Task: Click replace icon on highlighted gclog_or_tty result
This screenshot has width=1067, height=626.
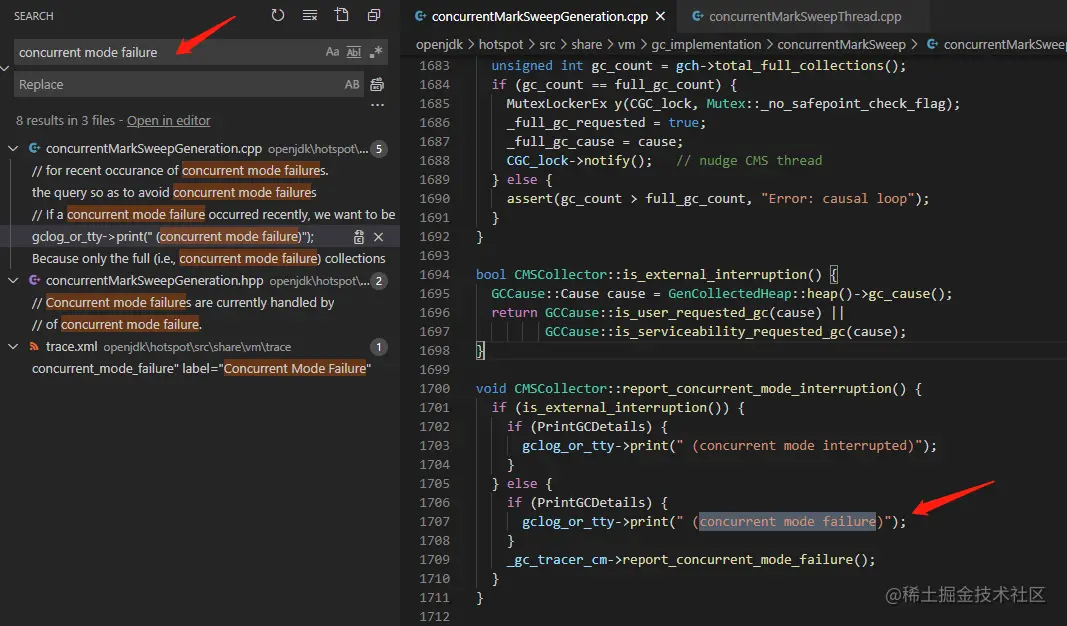Action: (359, 237)
